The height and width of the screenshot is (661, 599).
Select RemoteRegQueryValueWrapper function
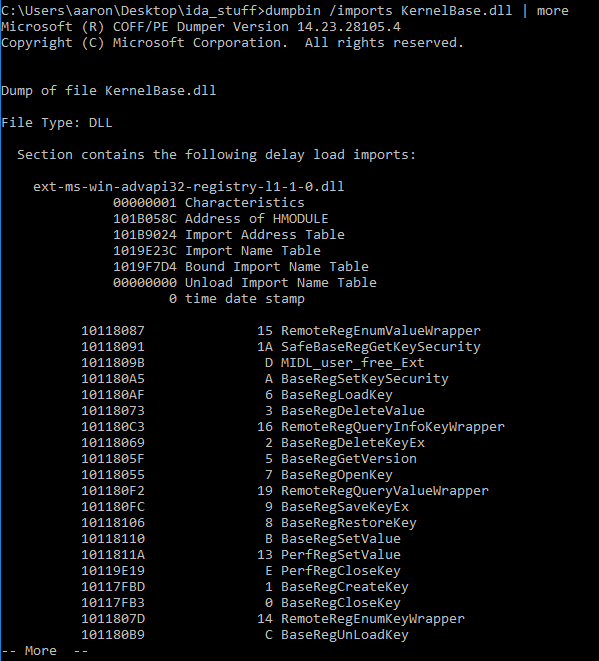[385, 491]
